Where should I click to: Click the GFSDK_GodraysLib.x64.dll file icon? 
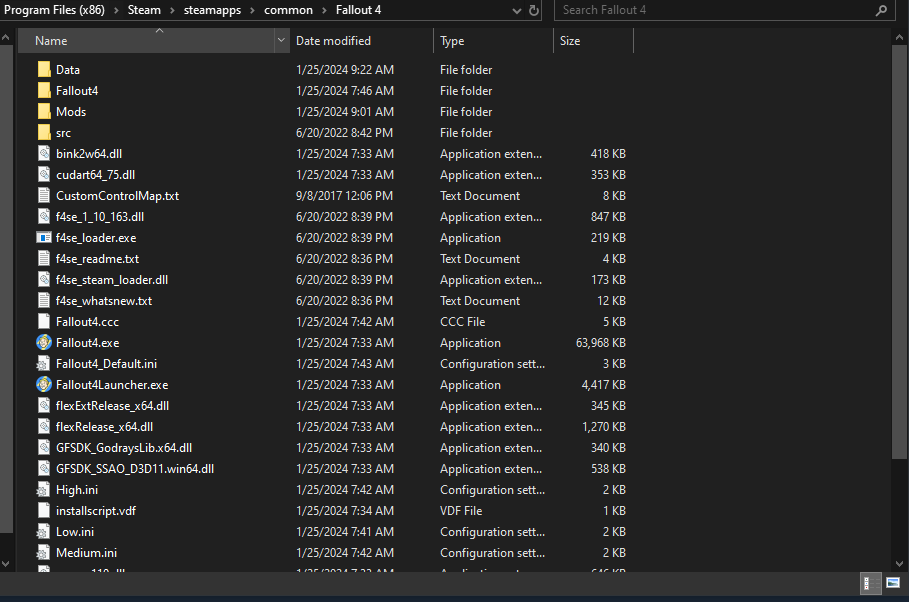(x=44, y=448)
